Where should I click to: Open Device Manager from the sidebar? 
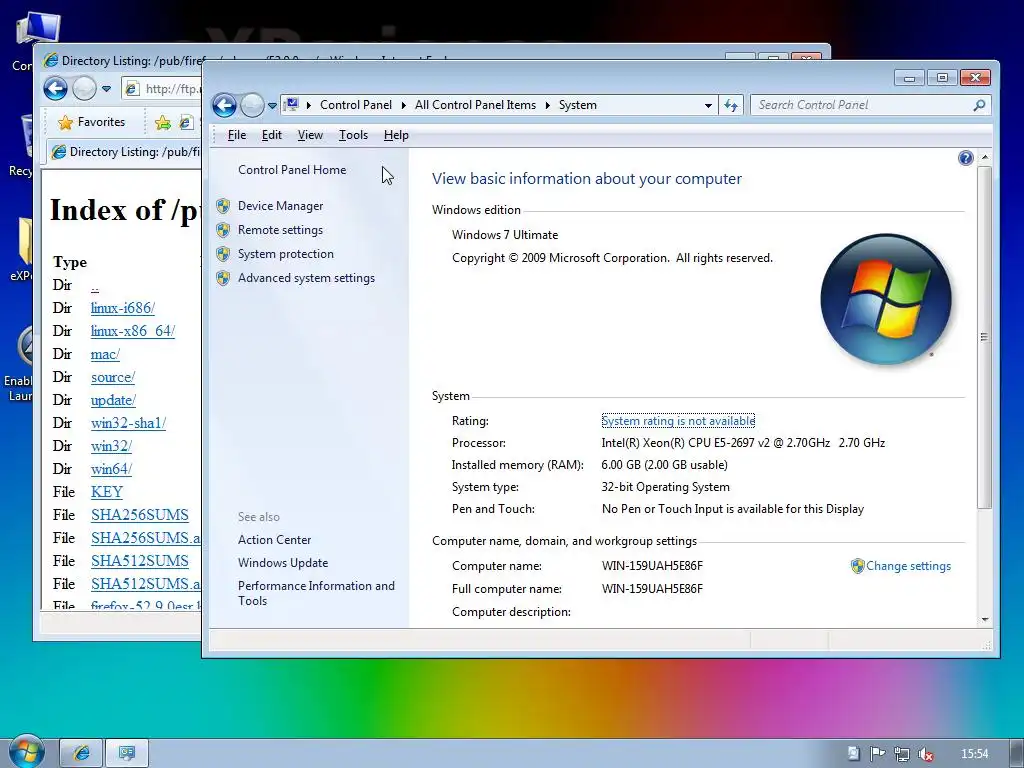click(280, 206)
